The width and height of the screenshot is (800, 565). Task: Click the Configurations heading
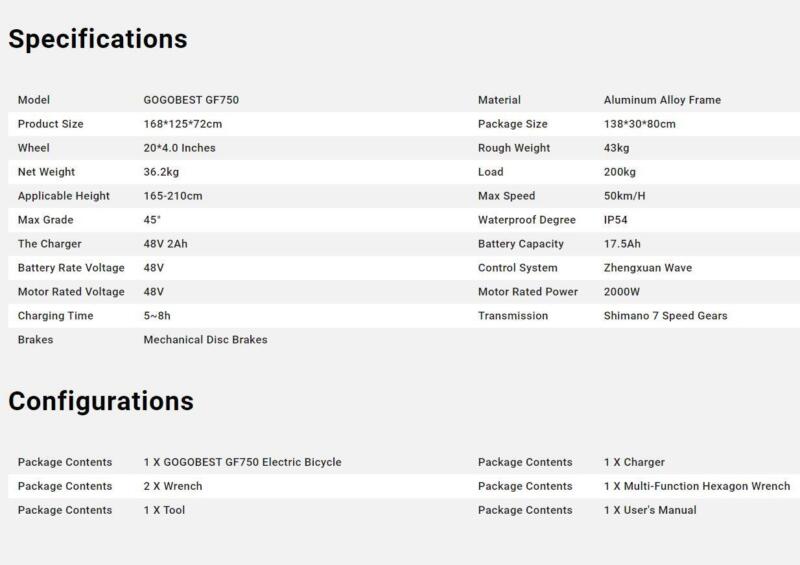(x=101, y=401)
